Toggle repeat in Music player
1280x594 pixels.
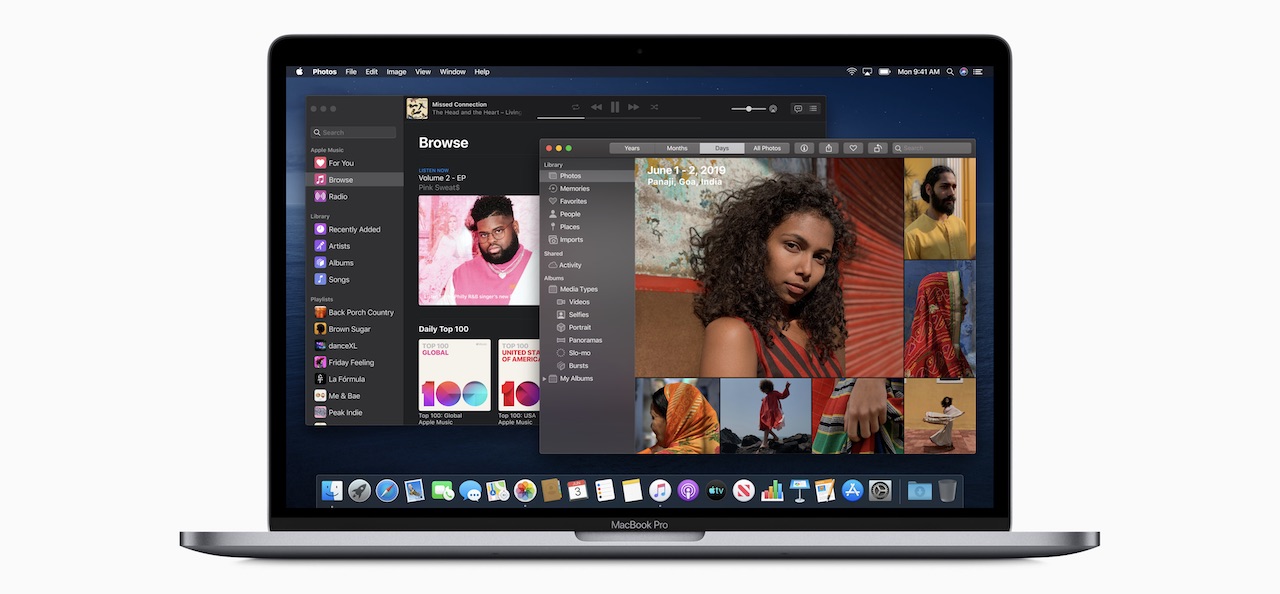(x=576, y=107)
